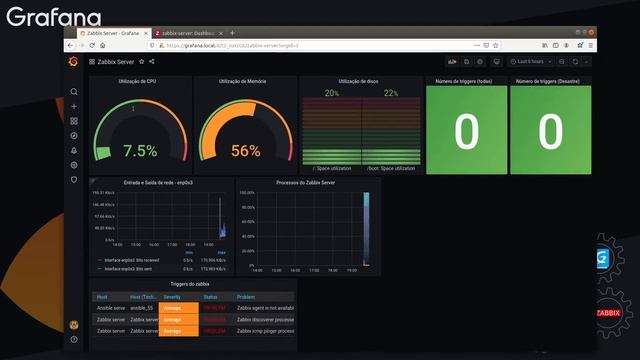640x360 pixels.
Task: Close the zabbix-server Dashboard tab
Action: pyautogui.click(x=221, y=33)
